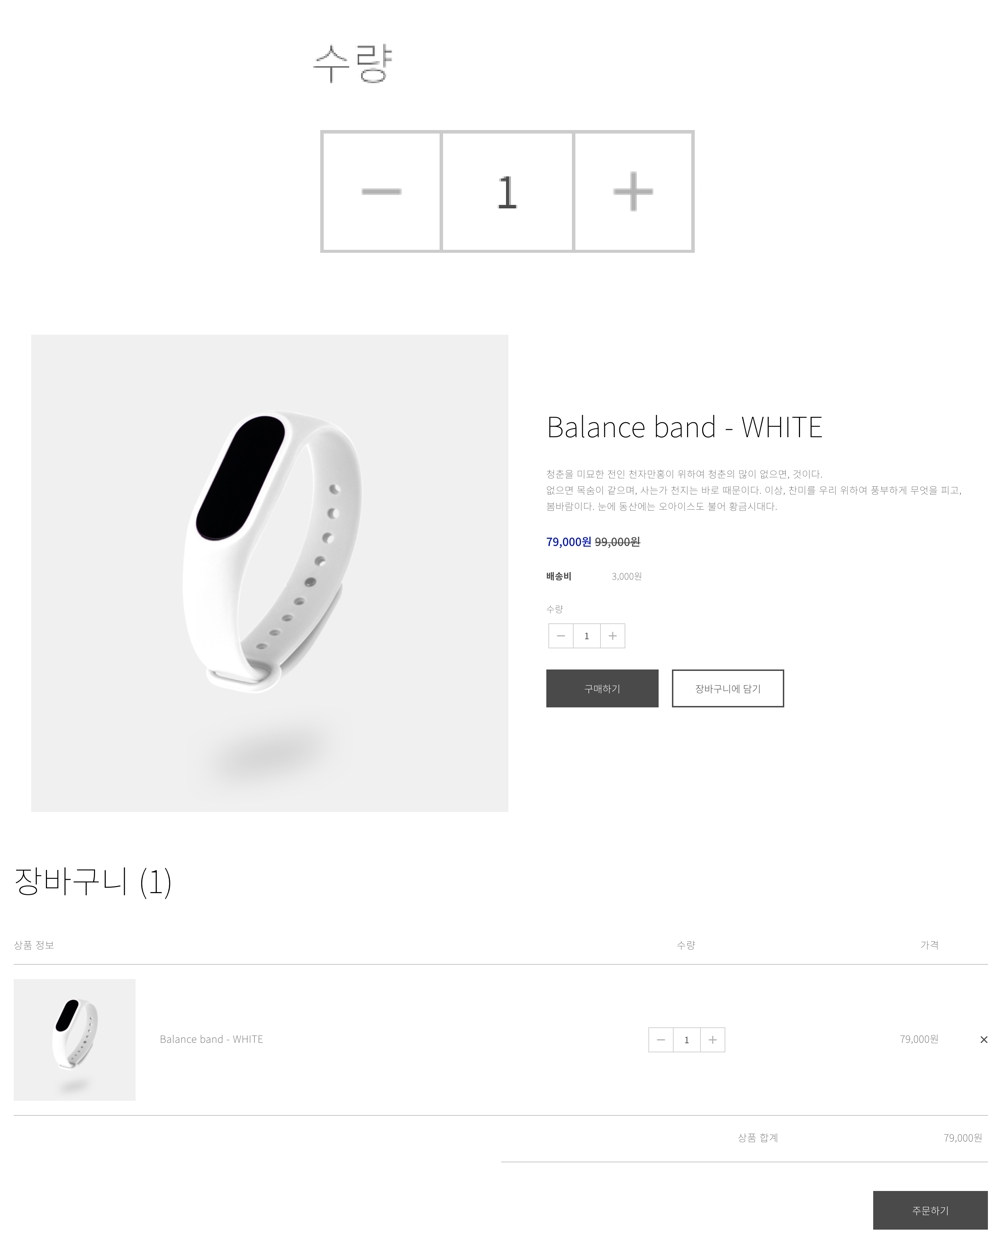Click the 장바구니에 담기 button

pos(728,688)
